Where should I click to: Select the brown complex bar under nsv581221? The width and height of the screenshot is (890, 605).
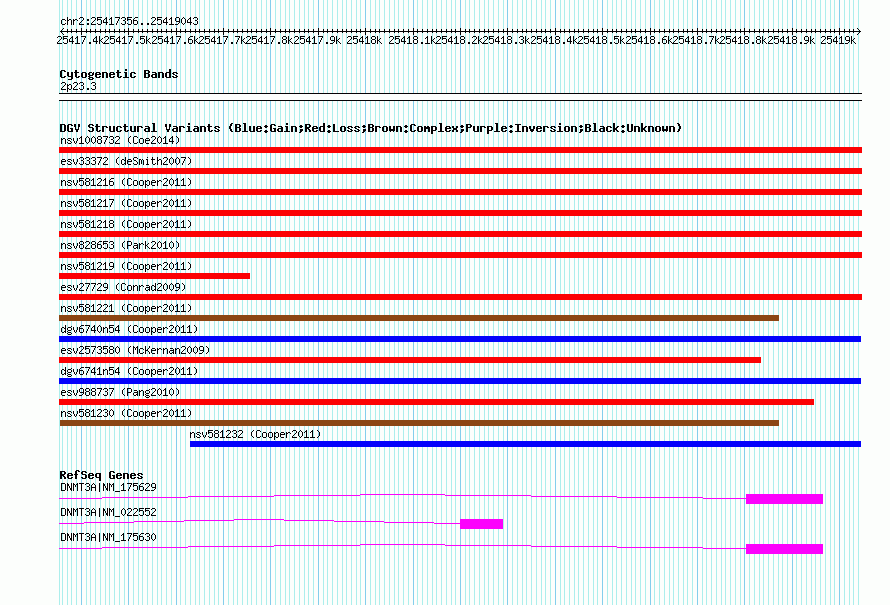[419, 318]
